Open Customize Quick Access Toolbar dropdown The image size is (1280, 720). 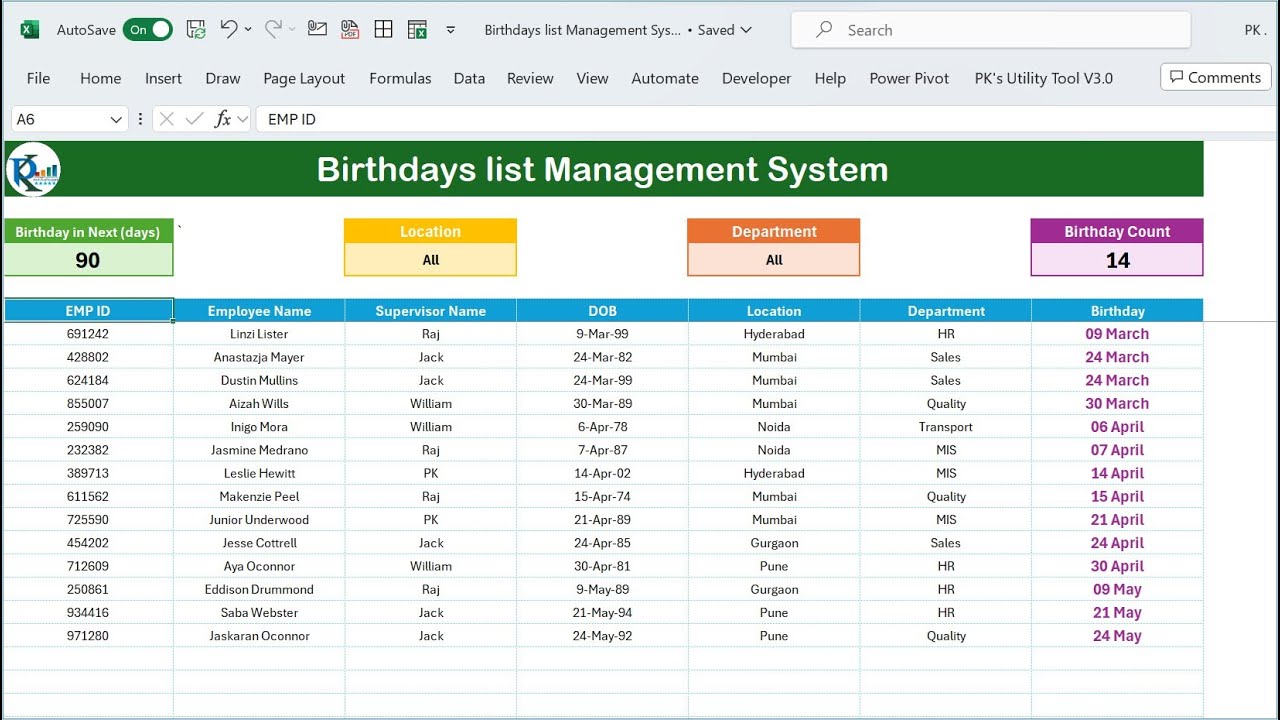coord(451,30)
